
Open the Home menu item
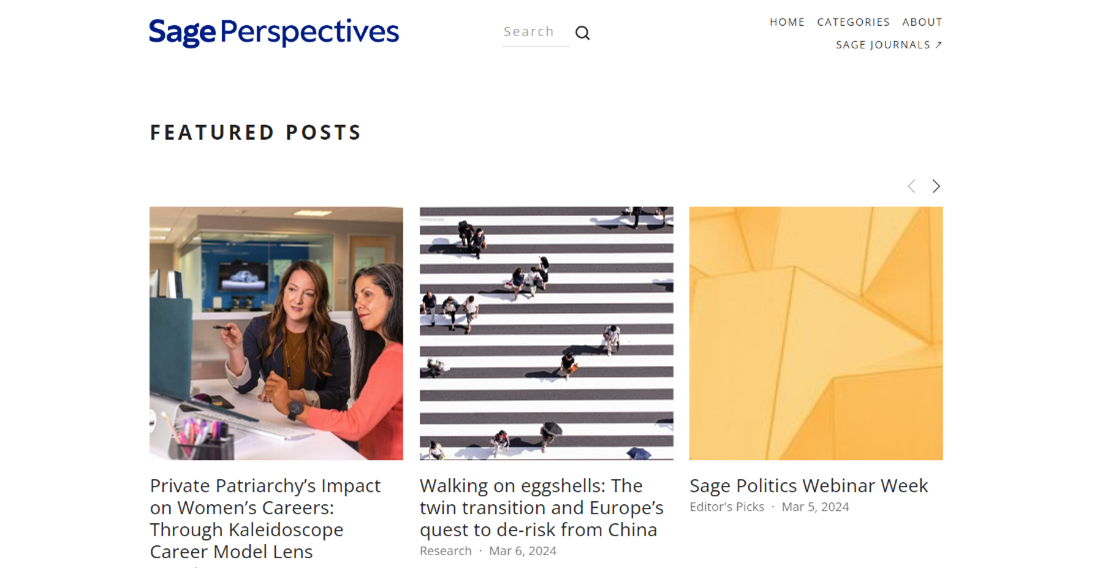point(787,22)
